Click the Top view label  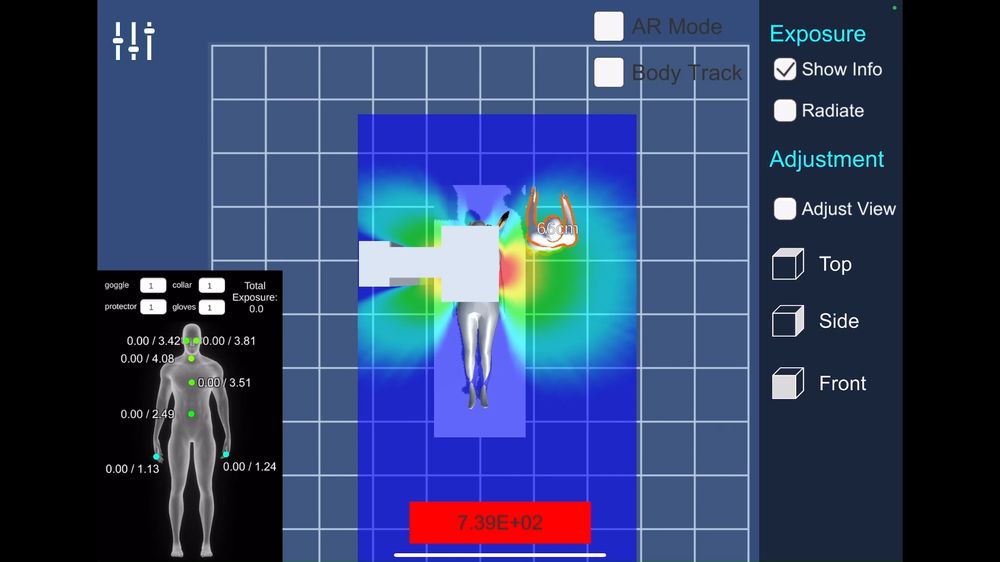pos(835,264)
